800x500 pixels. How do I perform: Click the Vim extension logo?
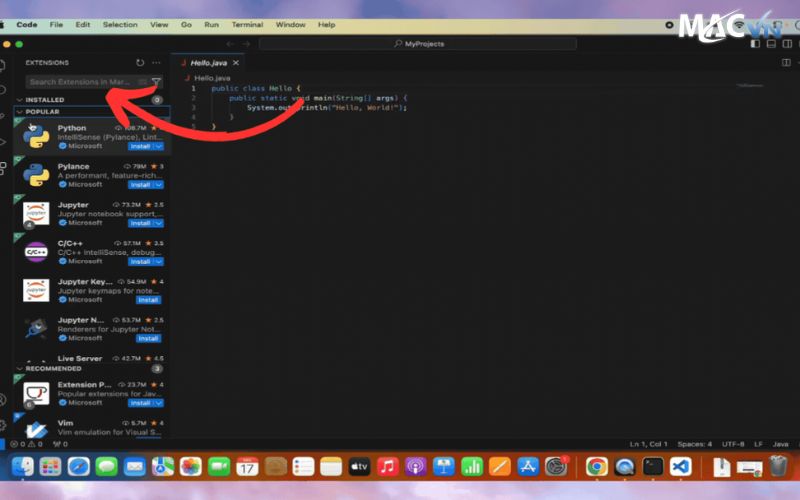[x=36, y=430]
